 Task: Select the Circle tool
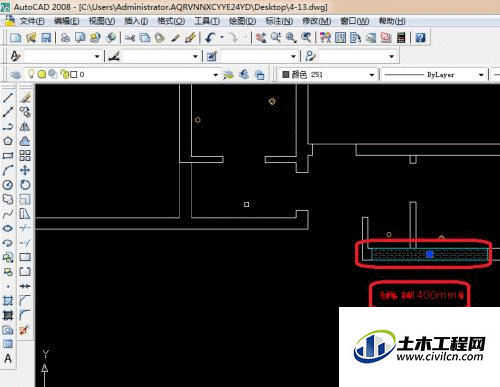pyautogui.click(x=8, y=185)
